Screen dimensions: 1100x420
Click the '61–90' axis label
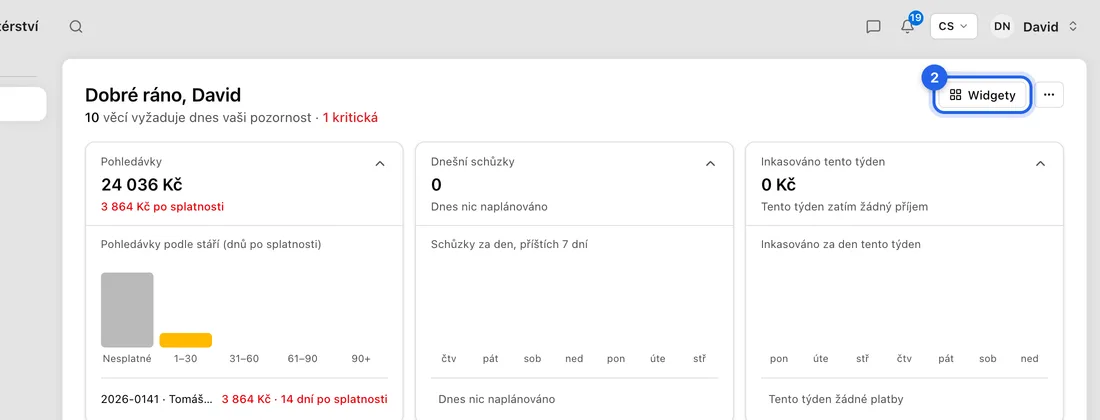pos(302,358)
